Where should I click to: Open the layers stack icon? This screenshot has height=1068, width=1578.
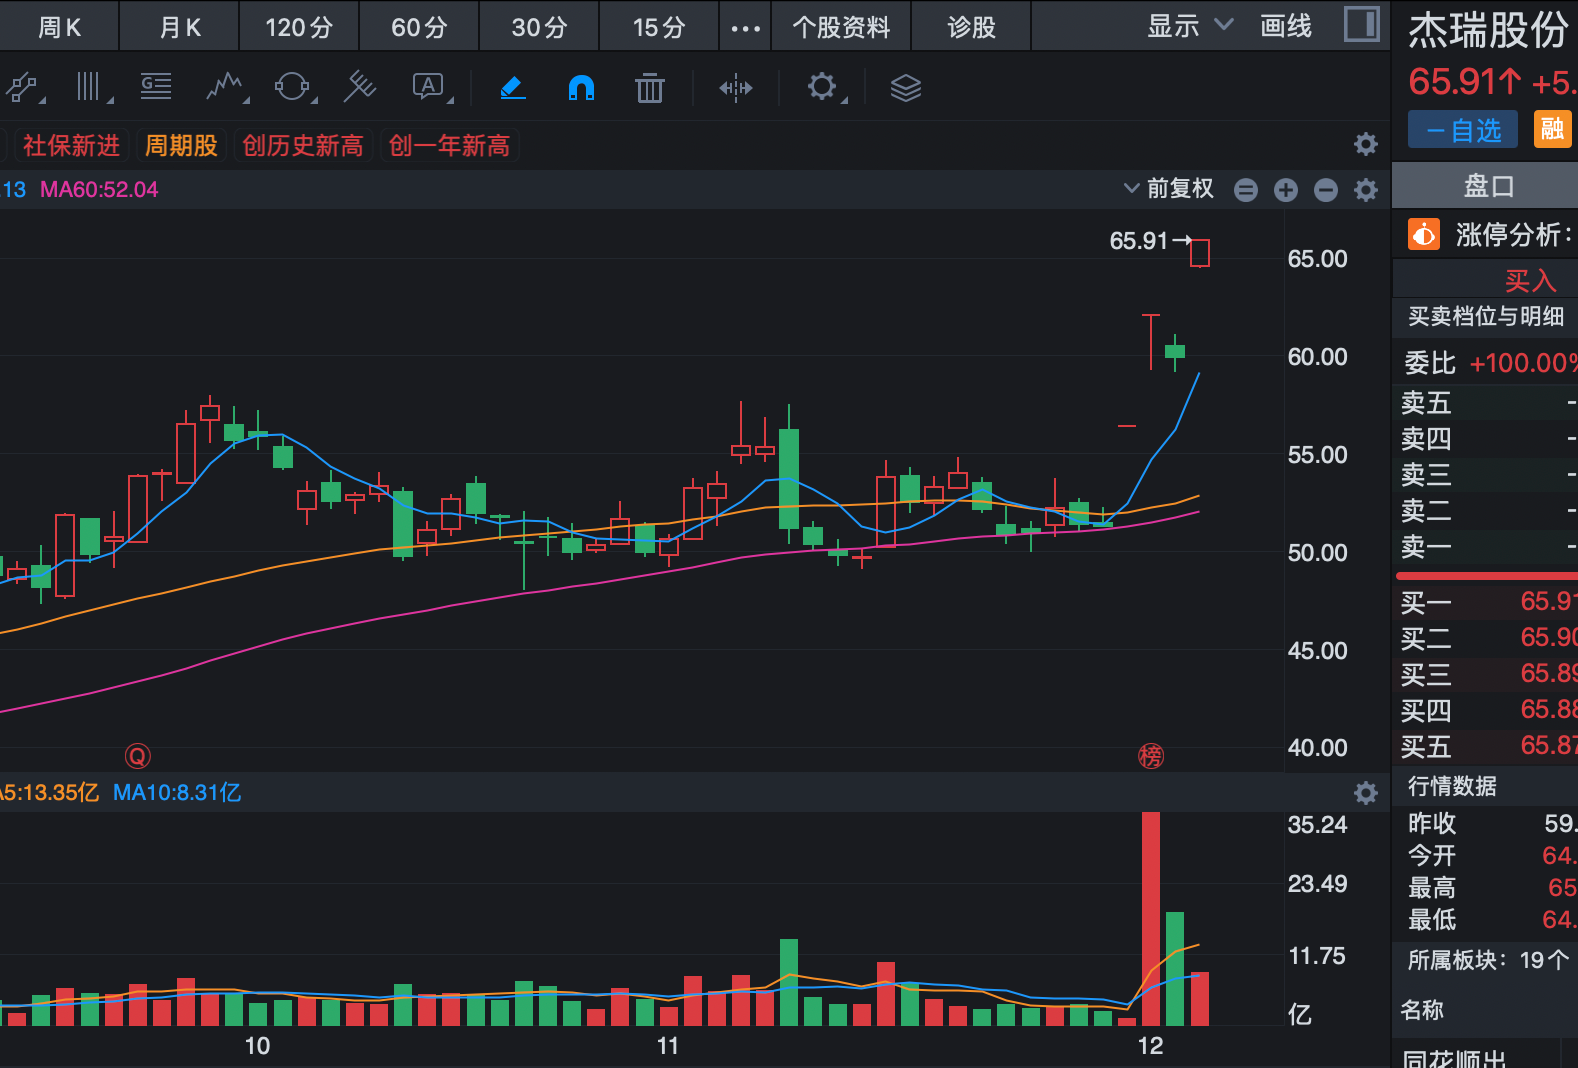point(905,88)
